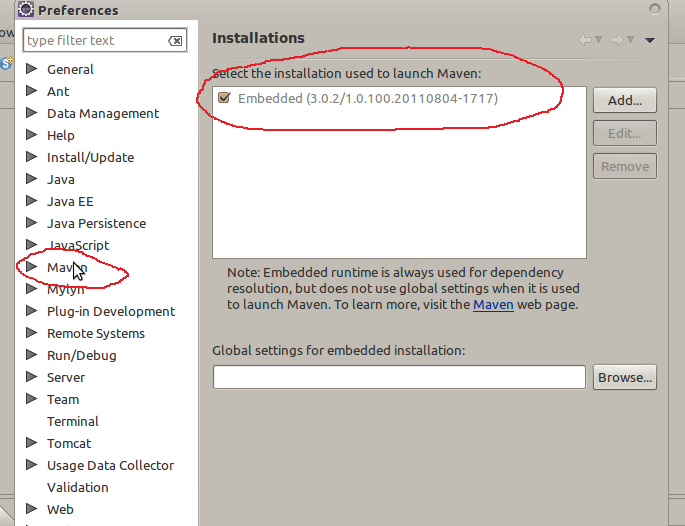Screen dimensions: 685x526
Task: Expand the Tomcat node arrow
Action: point(31,443)
